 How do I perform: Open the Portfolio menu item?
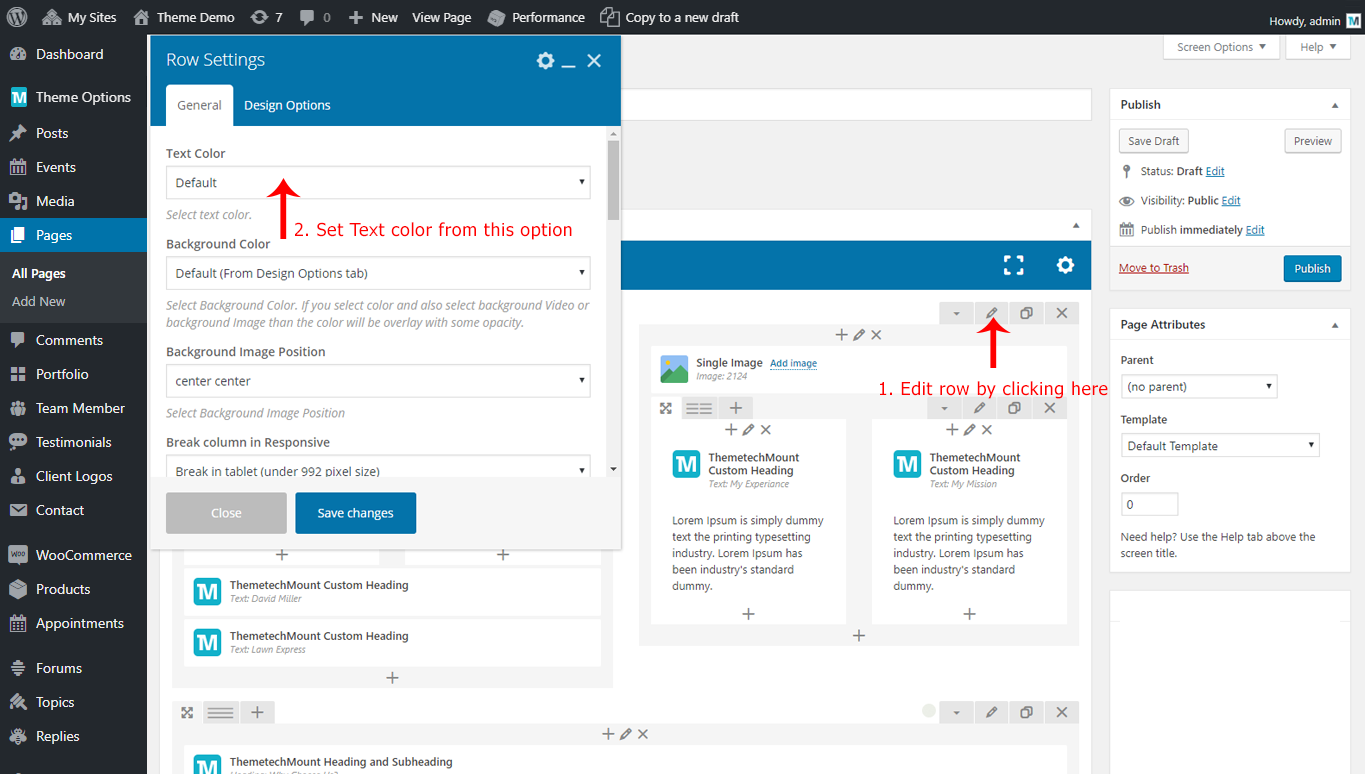62,374
